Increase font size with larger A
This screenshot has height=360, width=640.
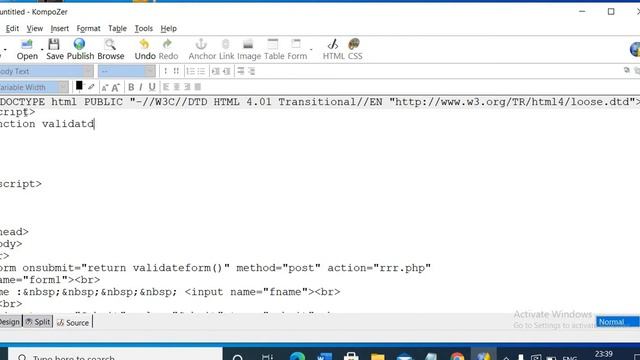(x=116, y=87)
